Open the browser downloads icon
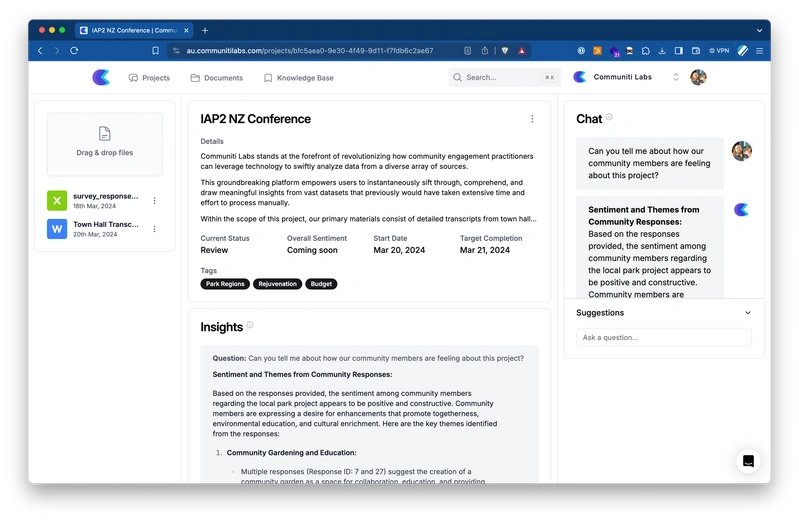Image resolution: width=799 pixels, height=521 pixels. tap(662, 50)
